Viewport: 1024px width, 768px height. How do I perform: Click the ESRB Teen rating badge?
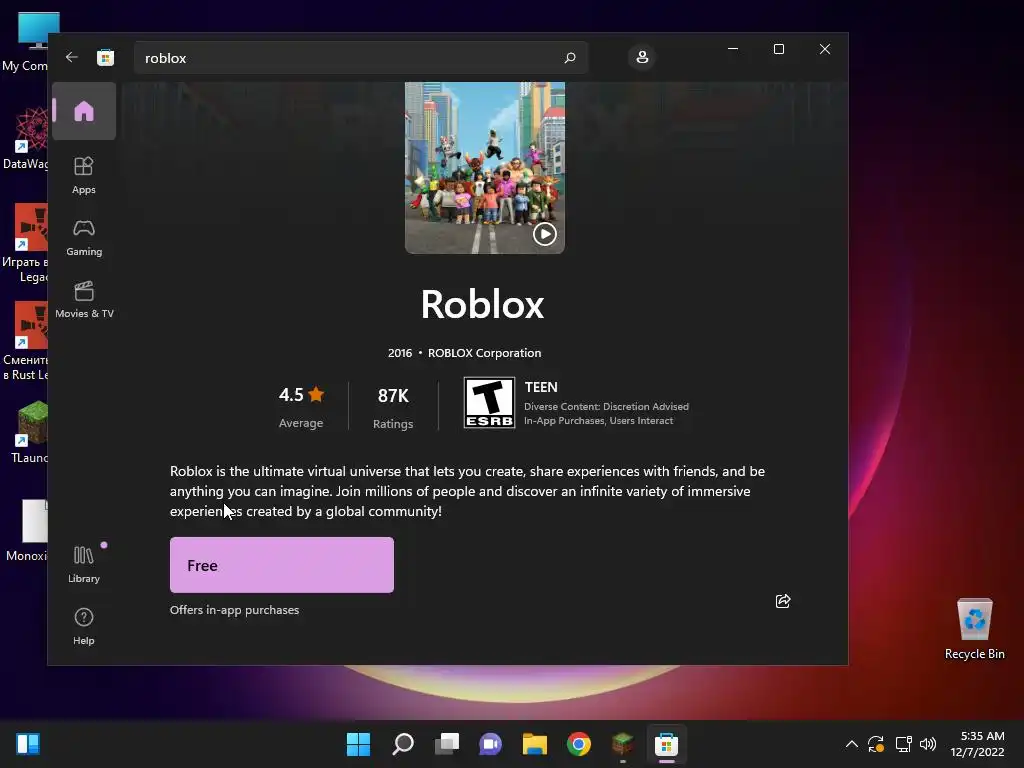pos(489,403)
